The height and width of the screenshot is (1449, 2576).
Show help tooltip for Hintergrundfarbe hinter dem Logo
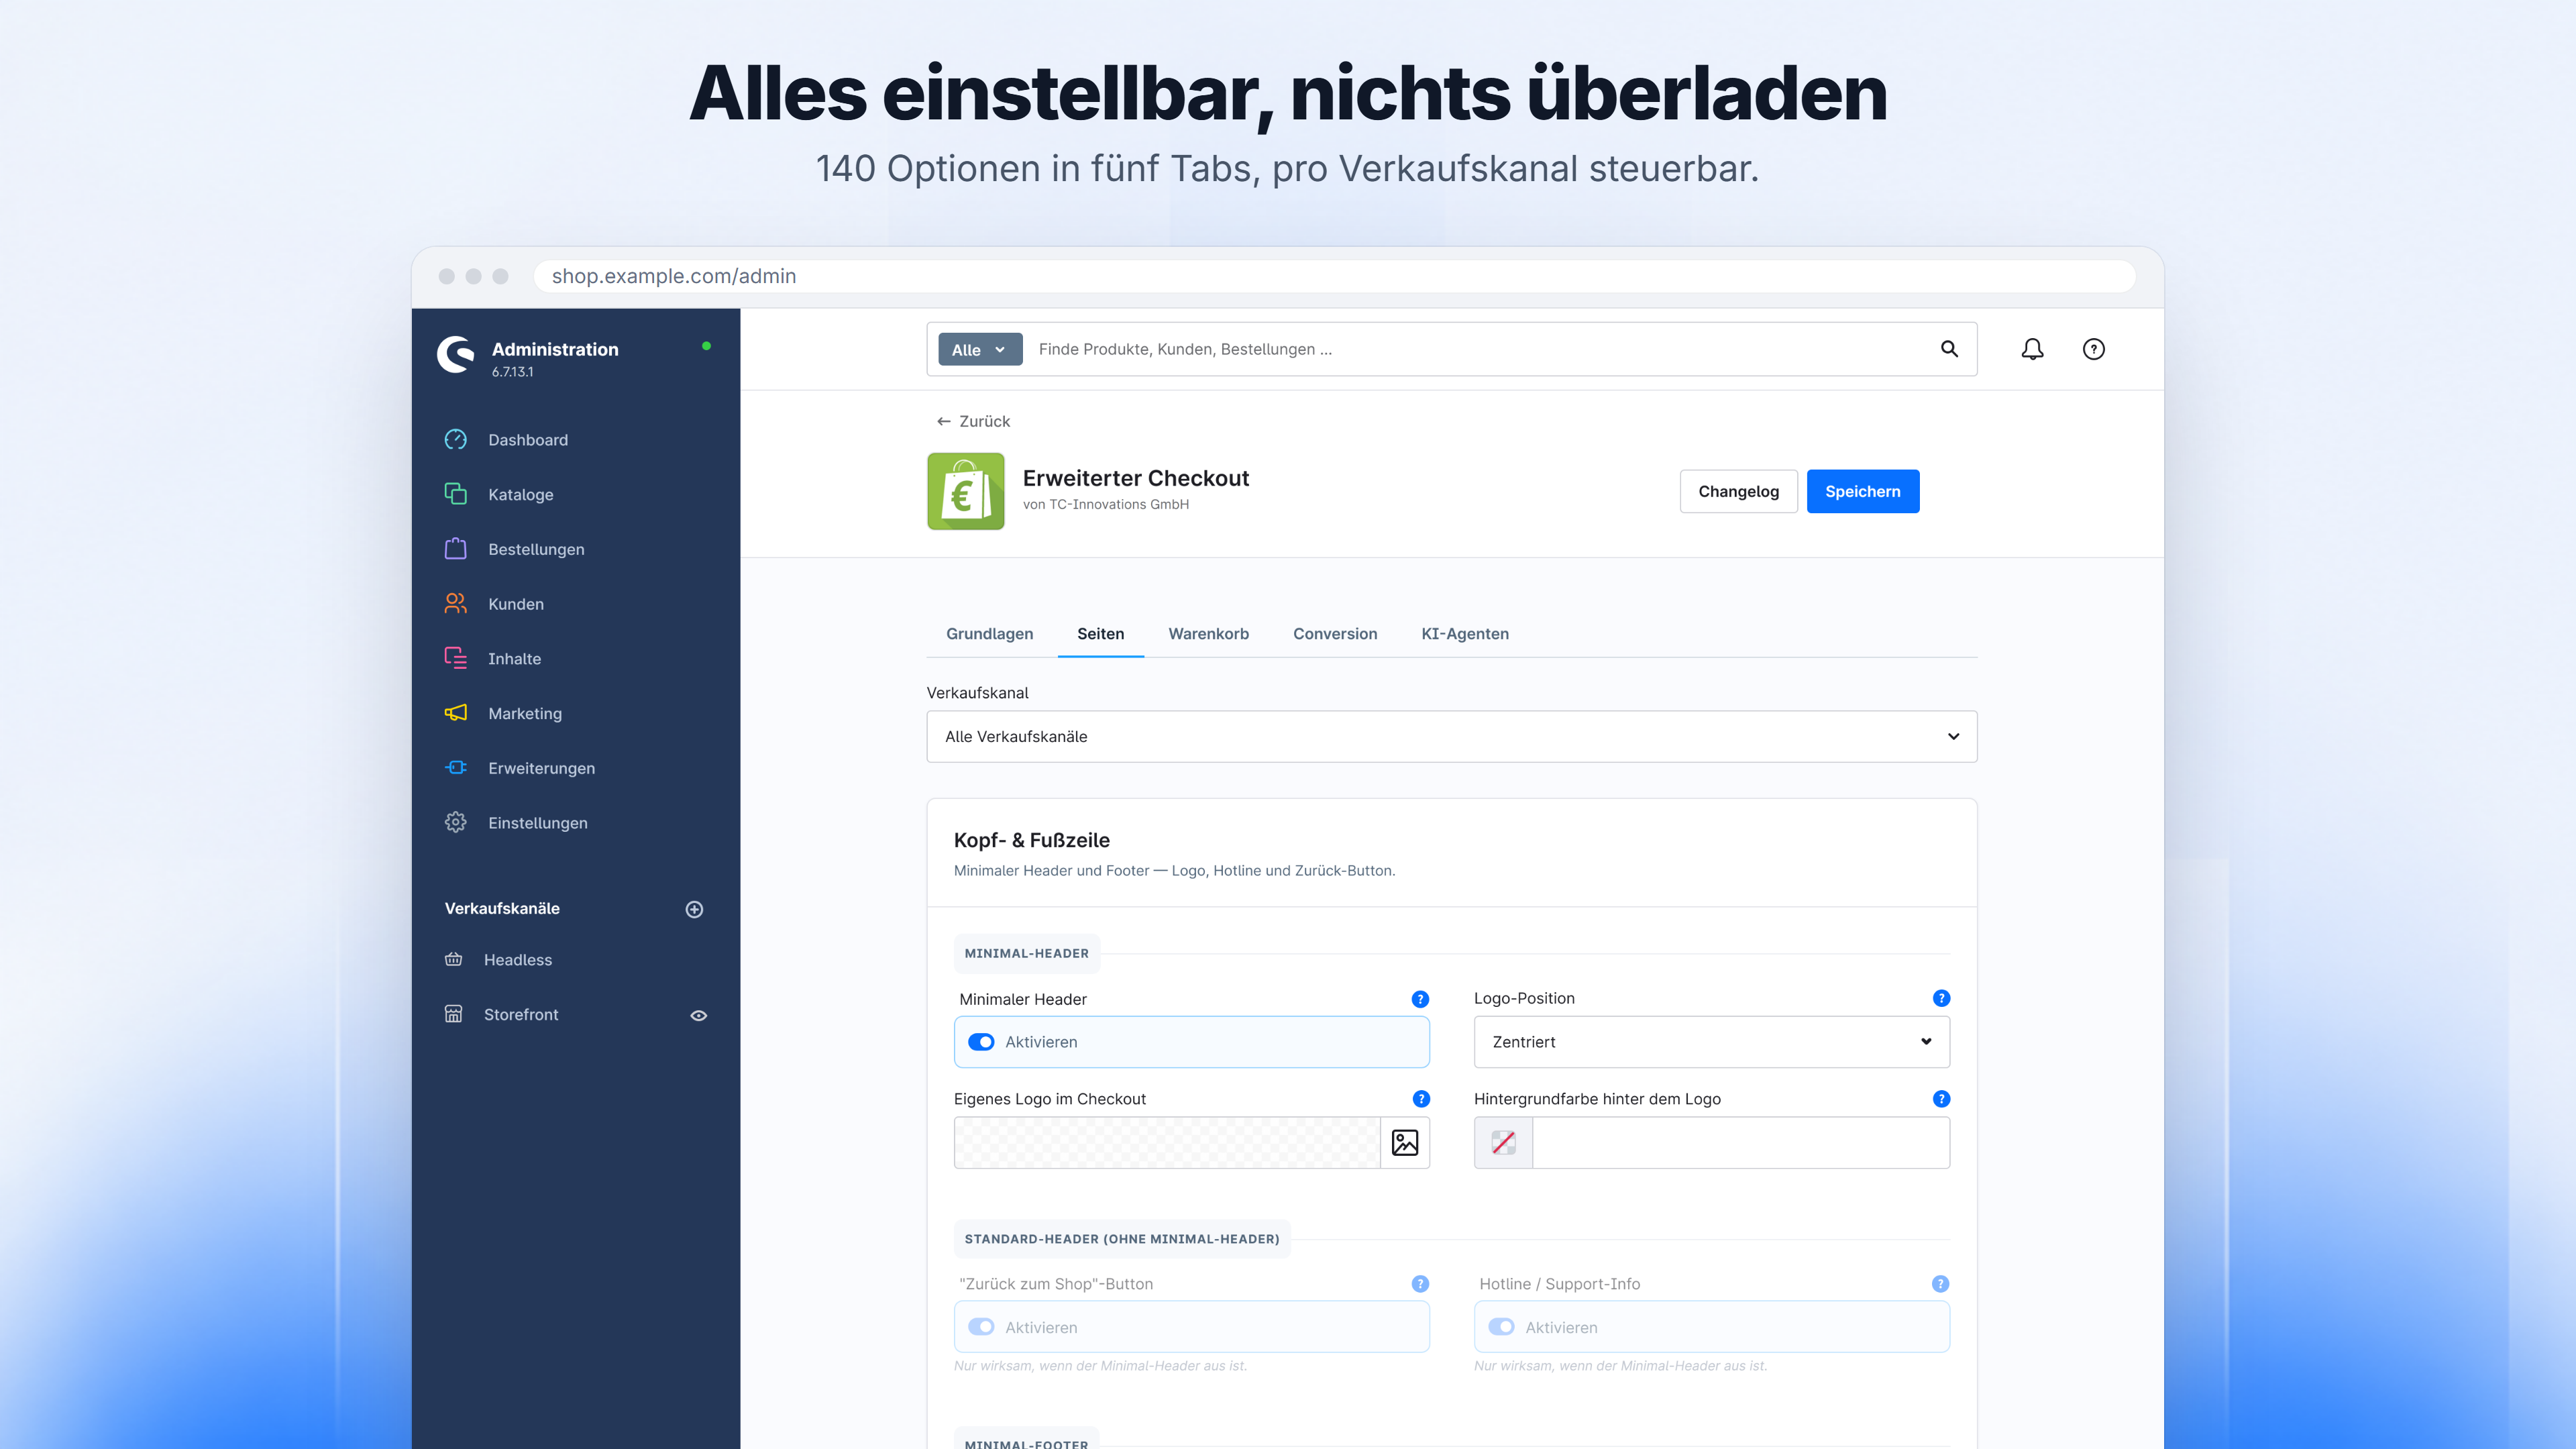coord(1941,1099)
